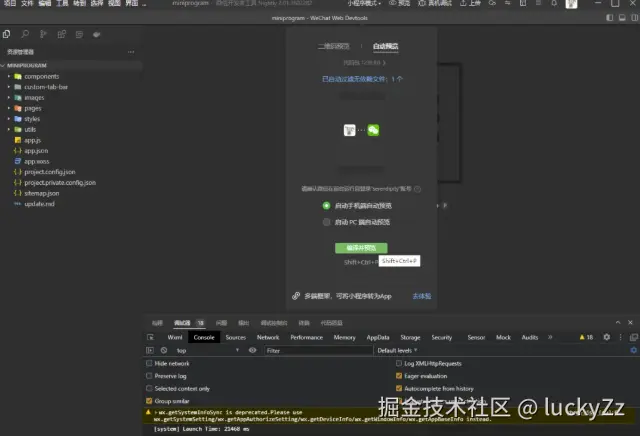Enable Preserve log checkbox
The image size is (640, 436).
pos(149,376)
